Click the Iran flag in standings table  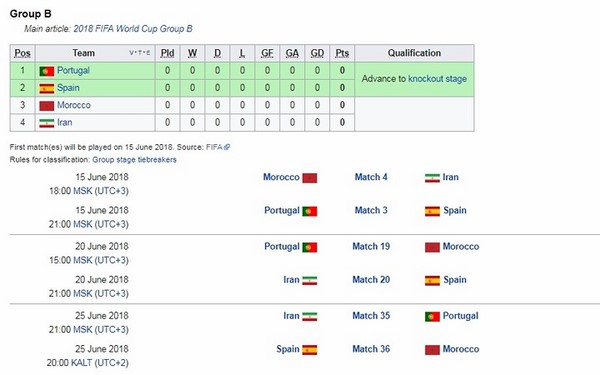pos(47,123)
